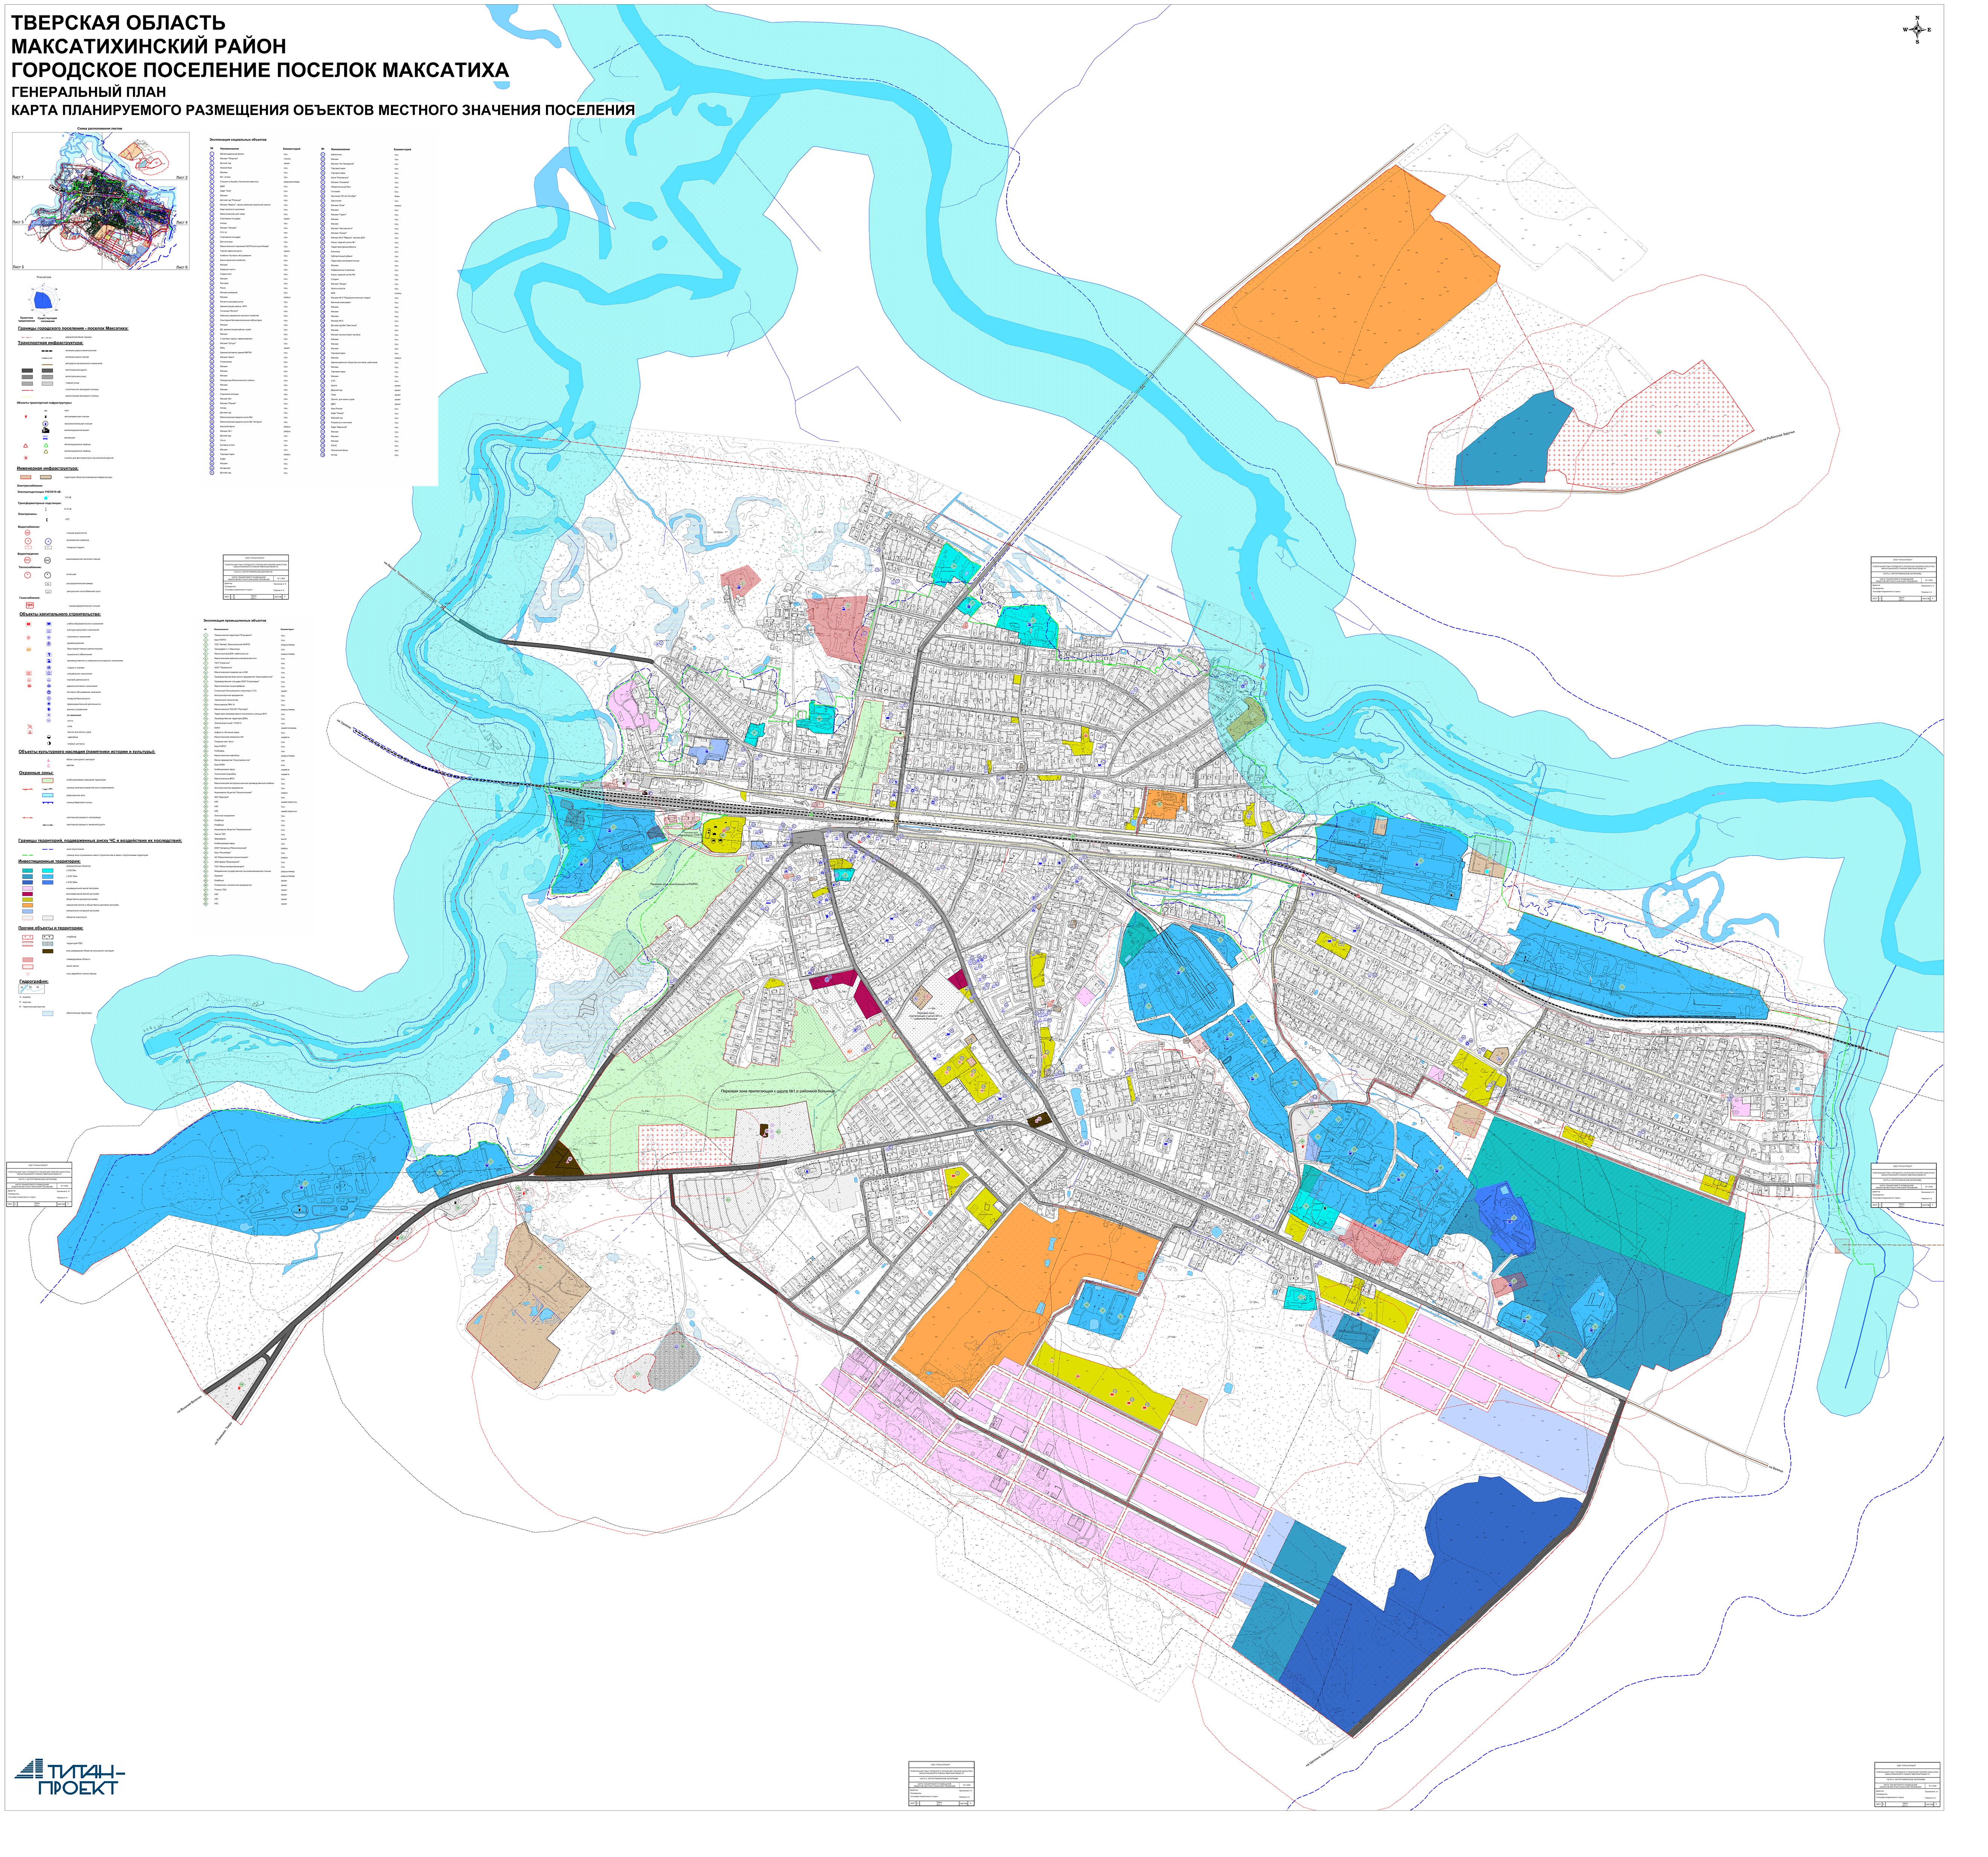
Task: Click the red anchor small-boat pier symbol
Action: pyautogui.click(x=30, y=732)
